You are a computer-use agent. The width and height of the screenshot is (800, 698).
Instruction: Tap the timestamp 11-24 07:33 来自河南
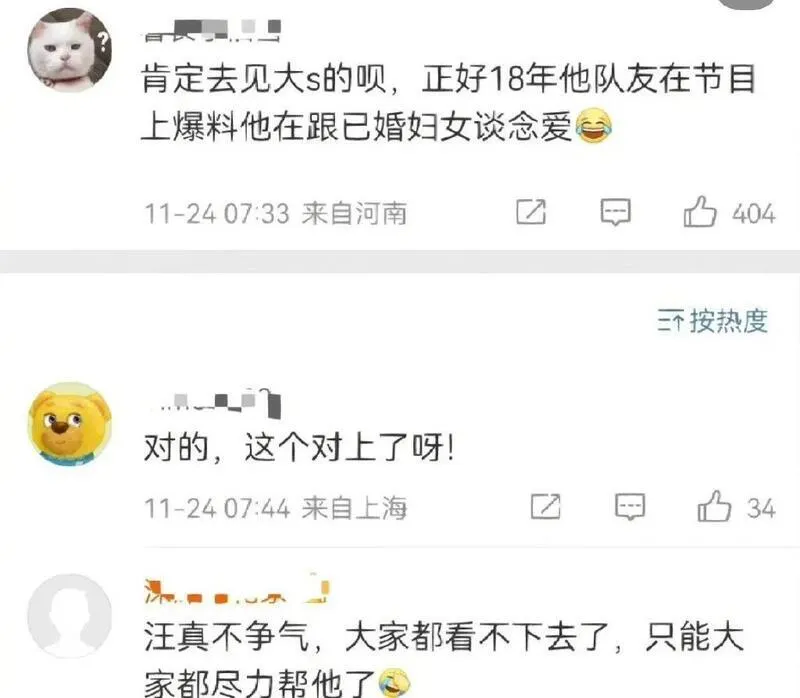pos(276,213)
